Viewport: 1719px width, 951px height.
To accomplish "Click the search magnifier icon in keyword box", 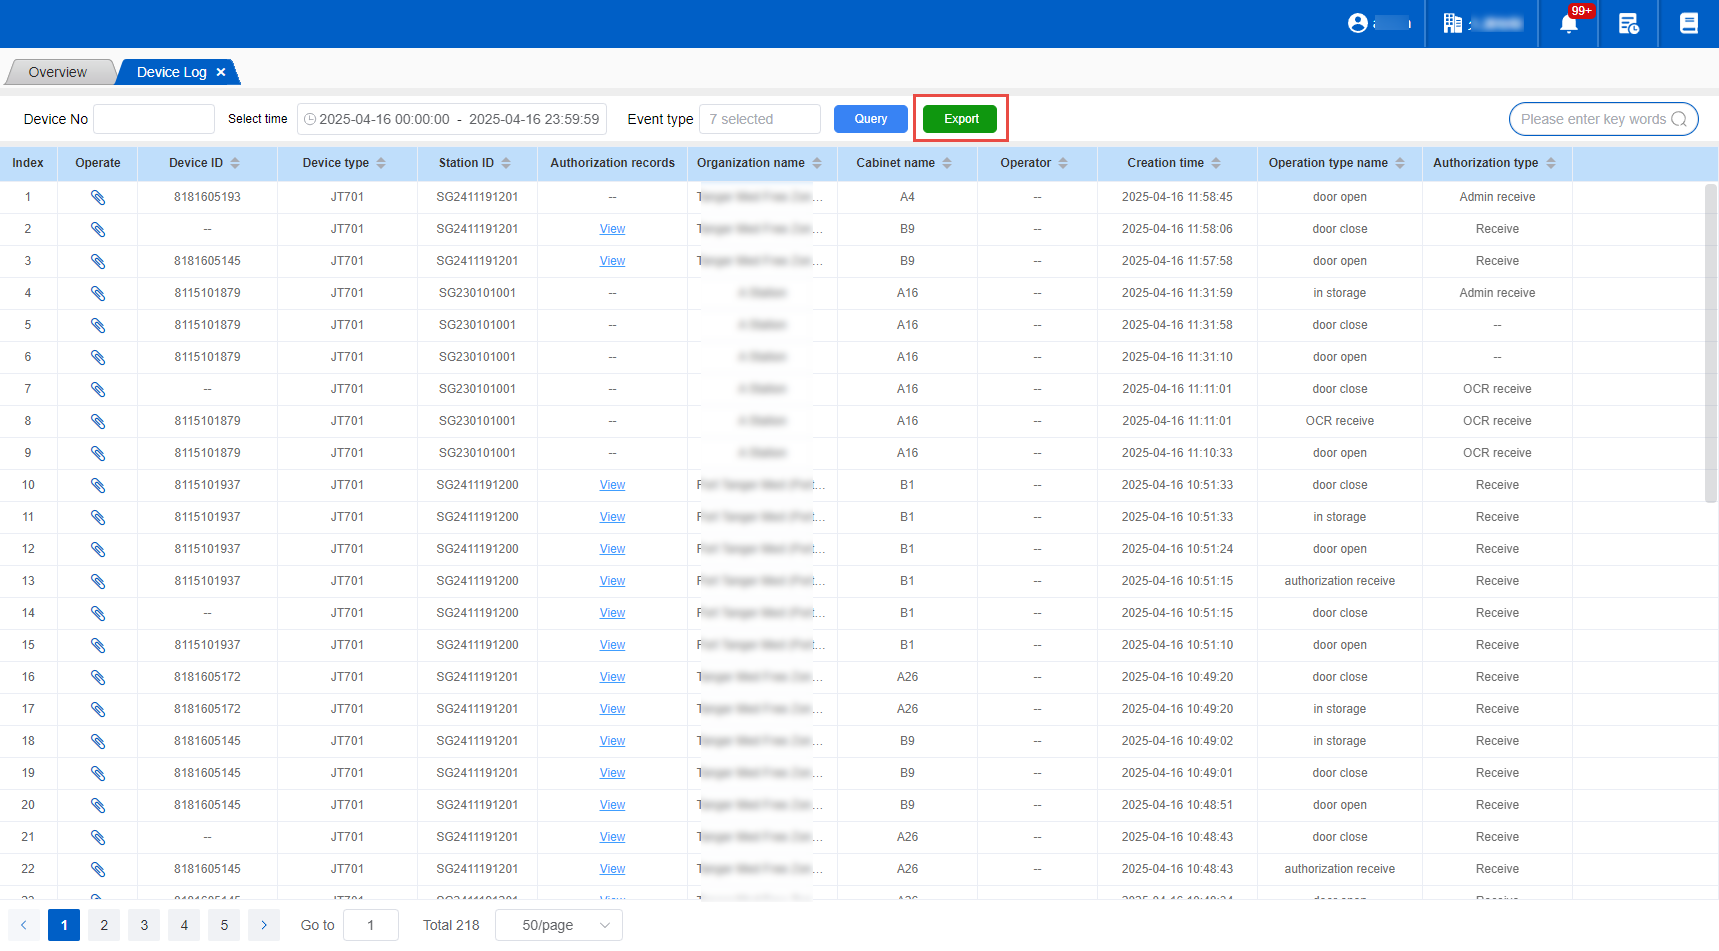I will (1679, 119).
